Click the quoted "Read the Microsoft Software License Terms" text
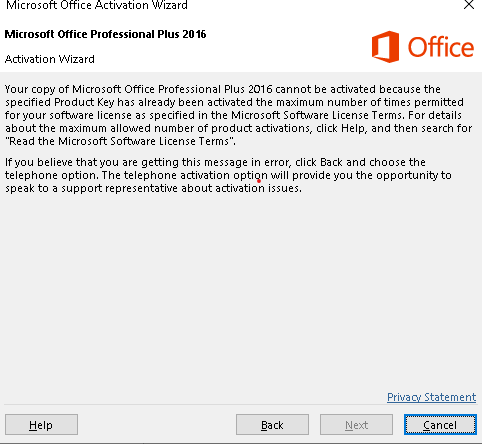The image size is (482, 444). [120, 141]
